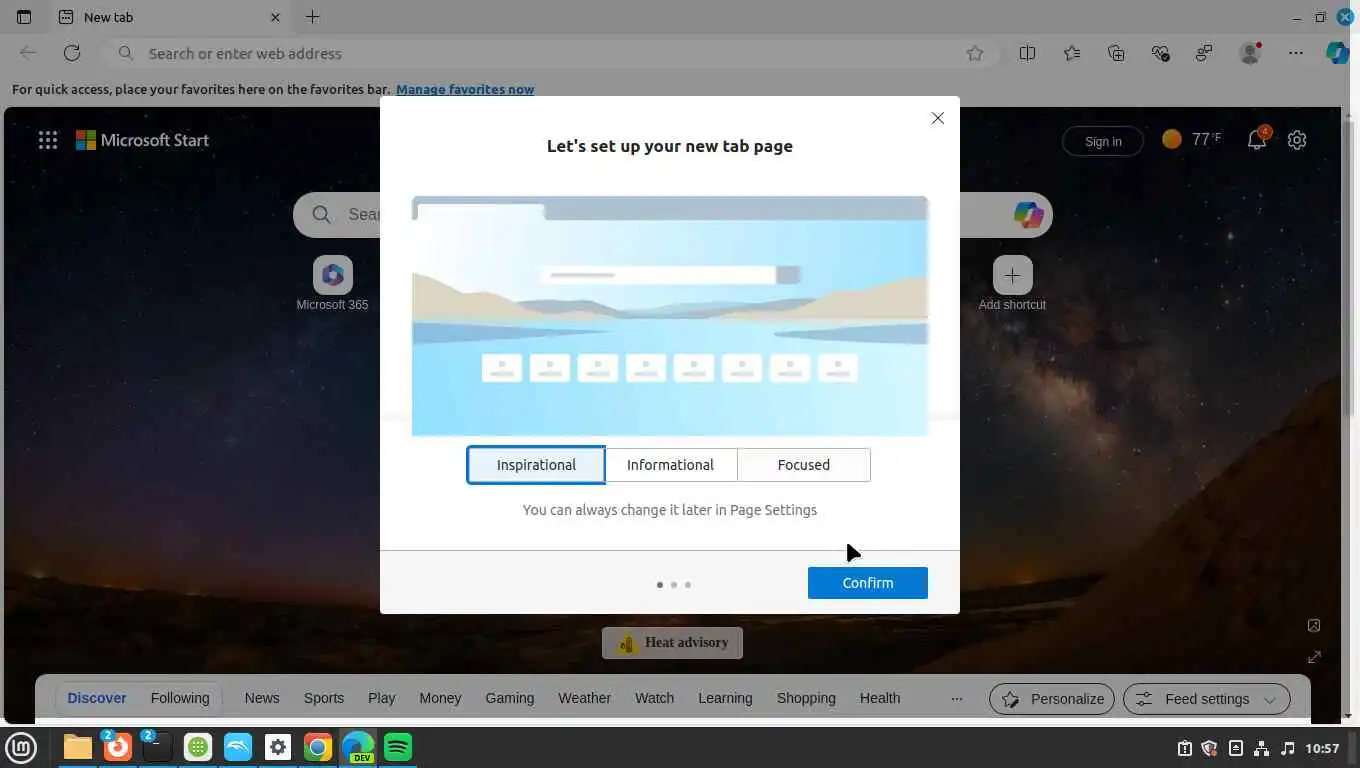Open the Sports feed category

point(324,698)
